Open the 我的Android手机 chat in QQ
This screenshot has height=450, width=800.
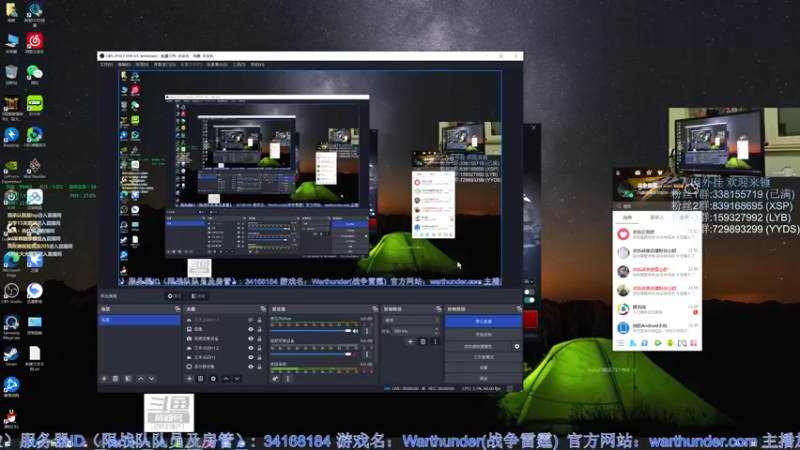[x=657, y=328]
